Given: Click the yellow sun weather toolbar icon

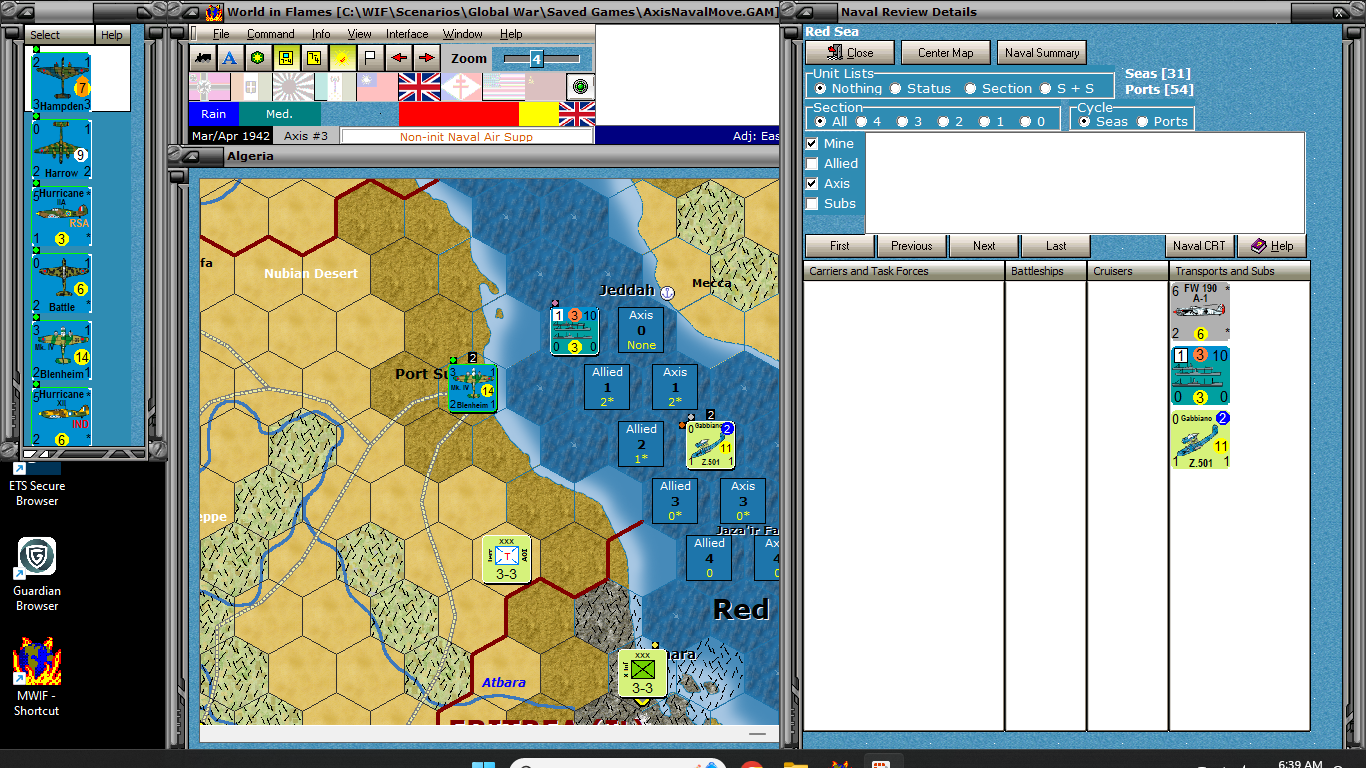Looking at the screenshot, I should point(342,58).
